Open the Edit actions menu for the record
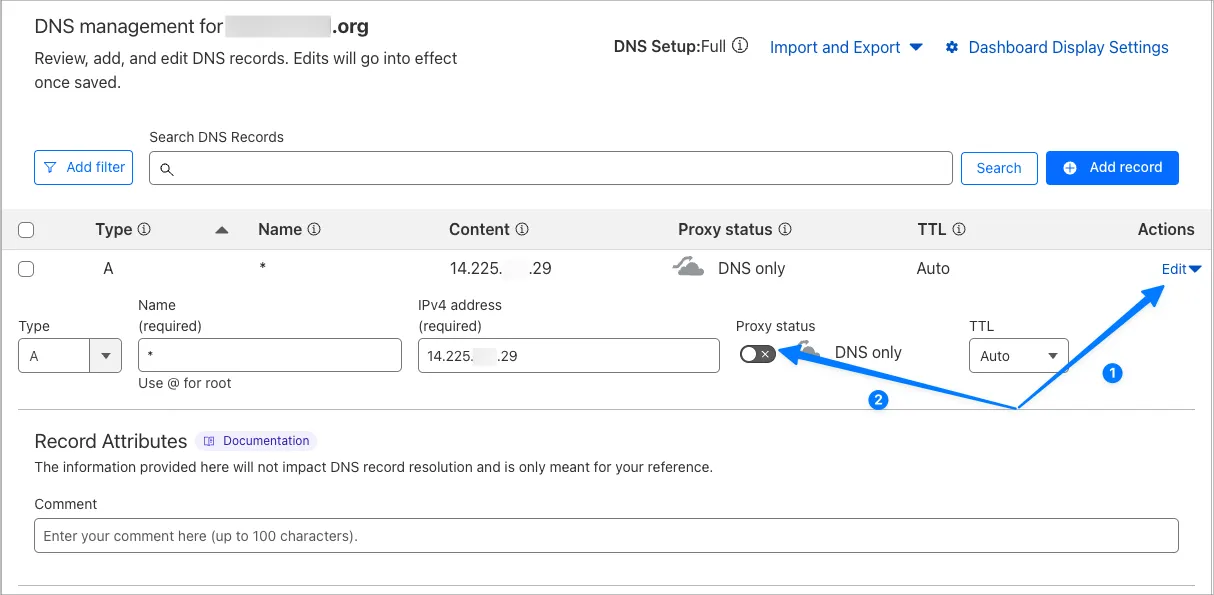1214x595 pixels. point(1181,268)
